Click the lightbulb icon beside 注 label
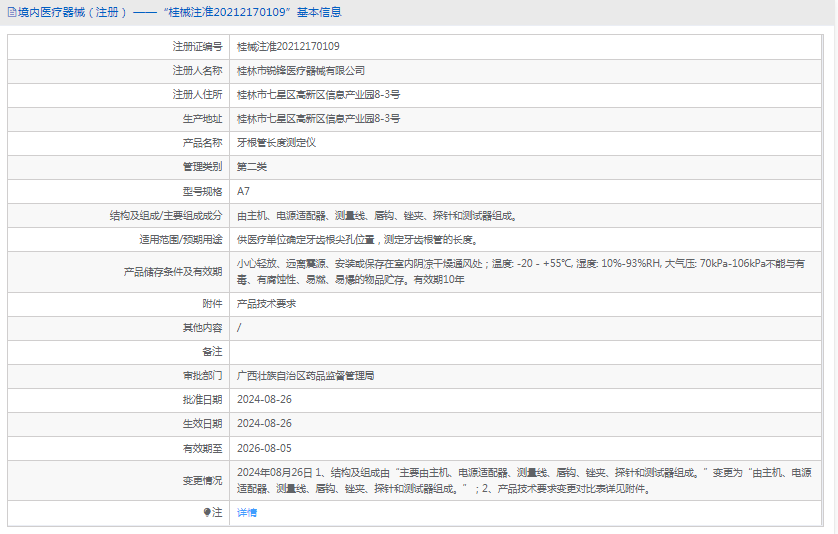The width and height of the screenshot is (838, 534). (207, 512)
